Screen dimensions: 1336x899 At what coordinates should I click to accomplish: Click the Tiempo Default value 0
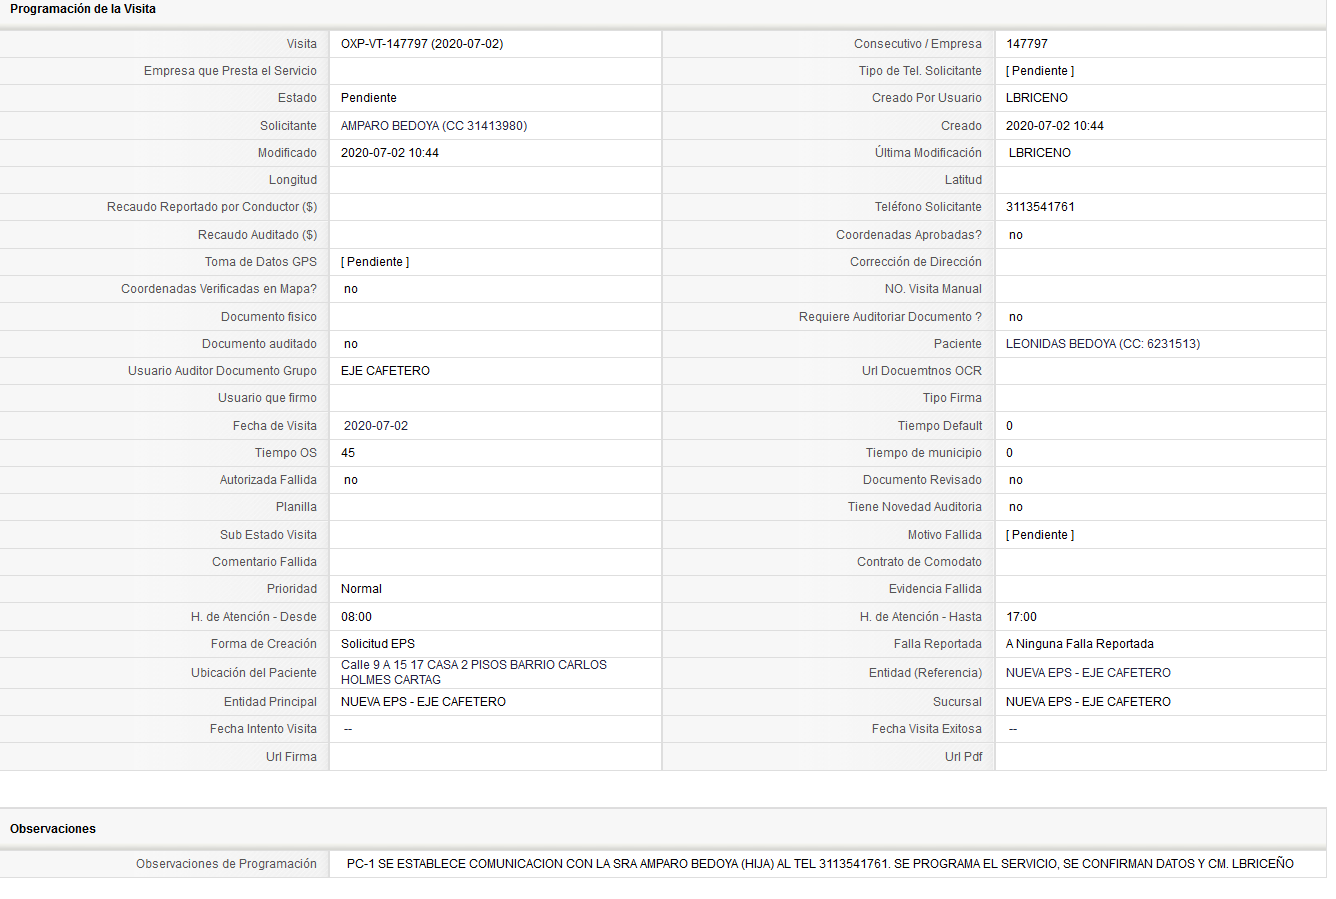(1010, 426)
